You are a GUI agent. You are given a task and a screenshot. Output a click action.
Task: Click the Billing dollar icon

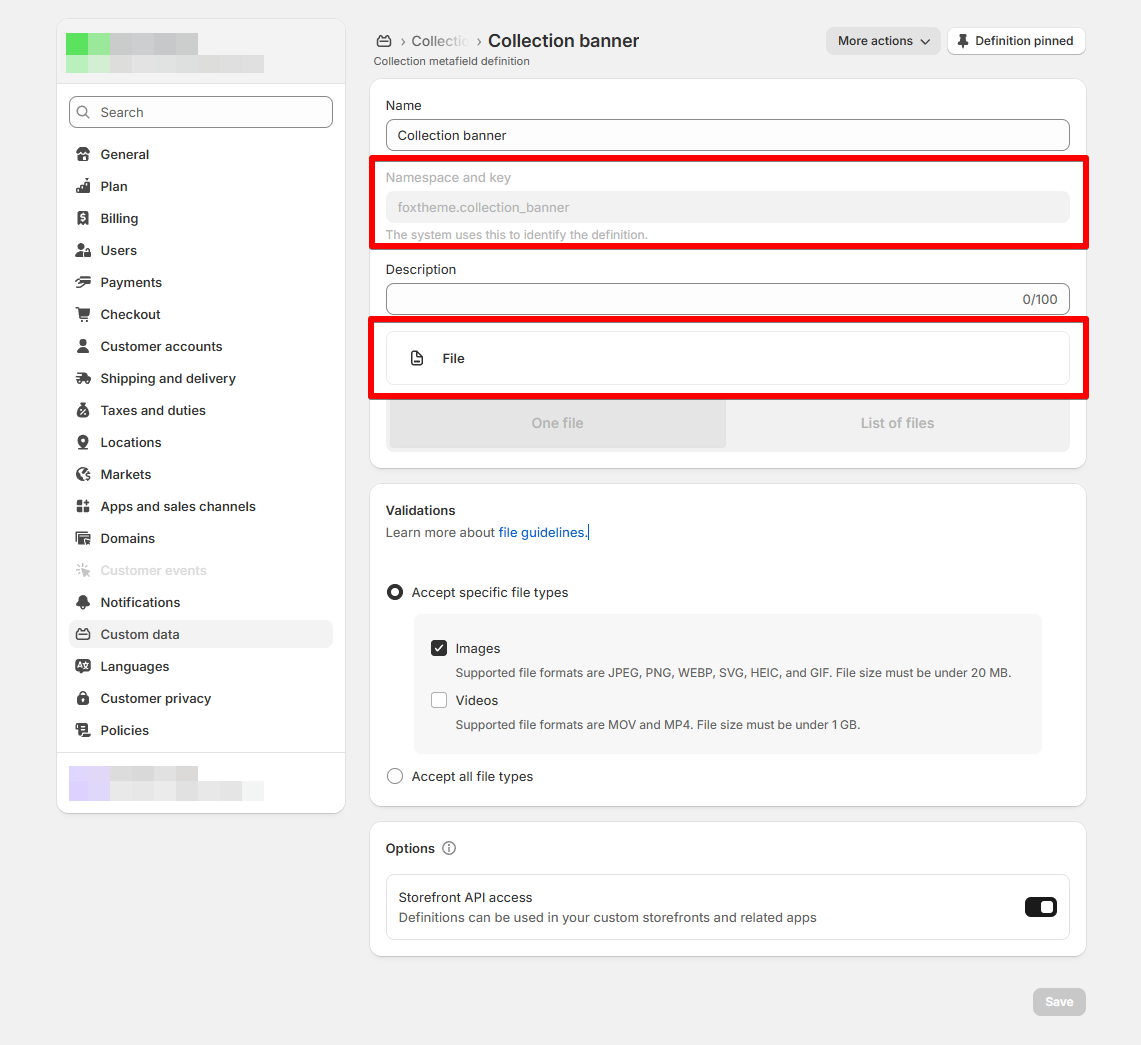pos(83,218)
